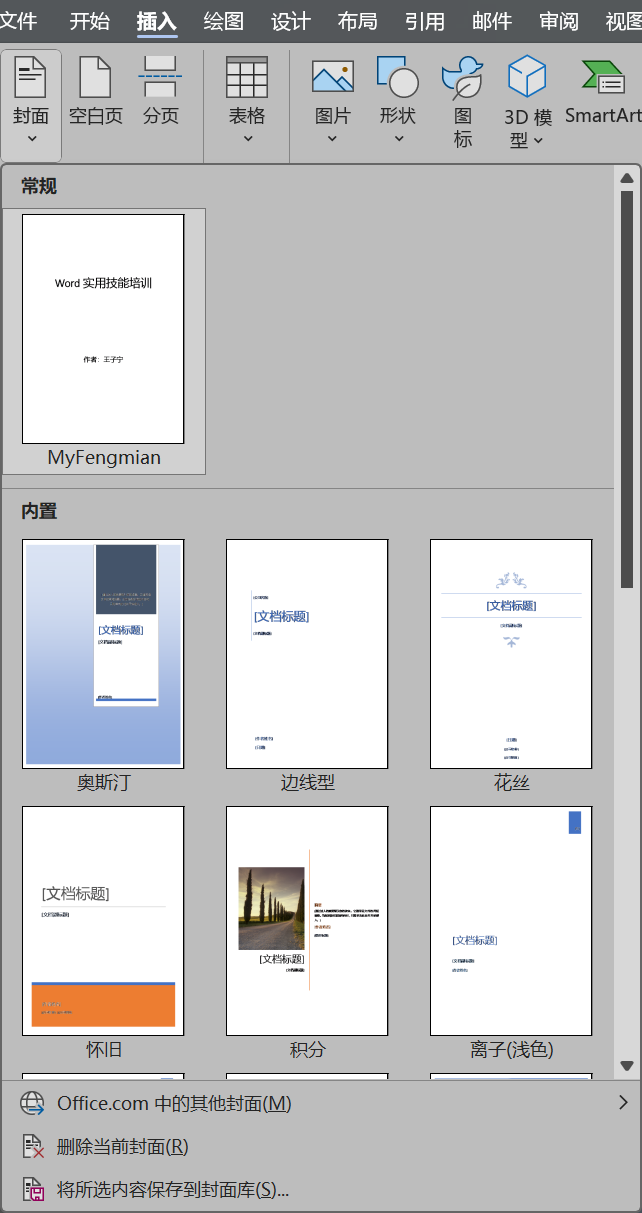Click the gallery scroll up arrow
642x1213 pixels.
click(627, 179)
